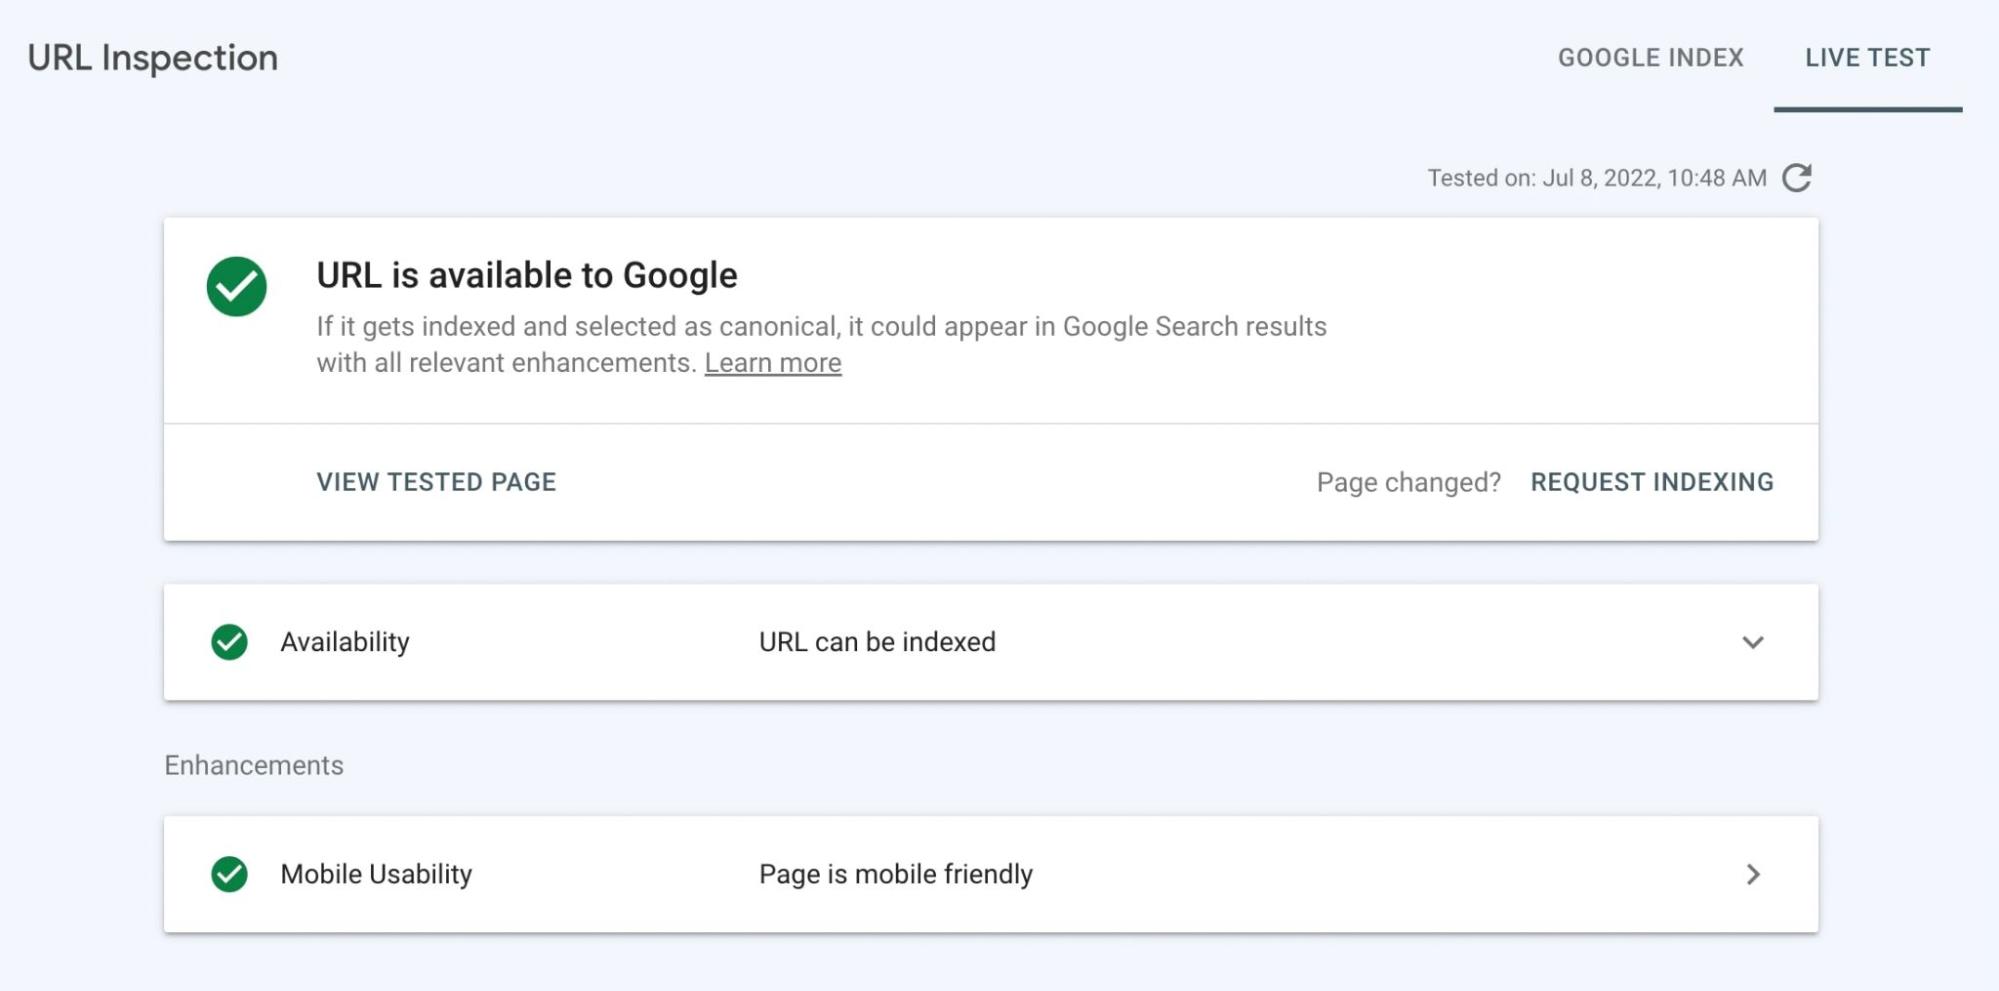
Task: Click REQUEST INDEXING
Action: point(1653,481)
